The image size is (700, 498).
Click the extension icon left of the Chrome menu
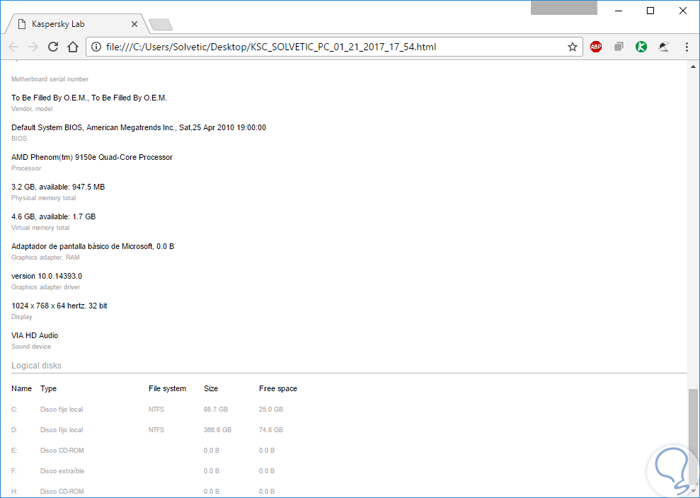point(664,47)
